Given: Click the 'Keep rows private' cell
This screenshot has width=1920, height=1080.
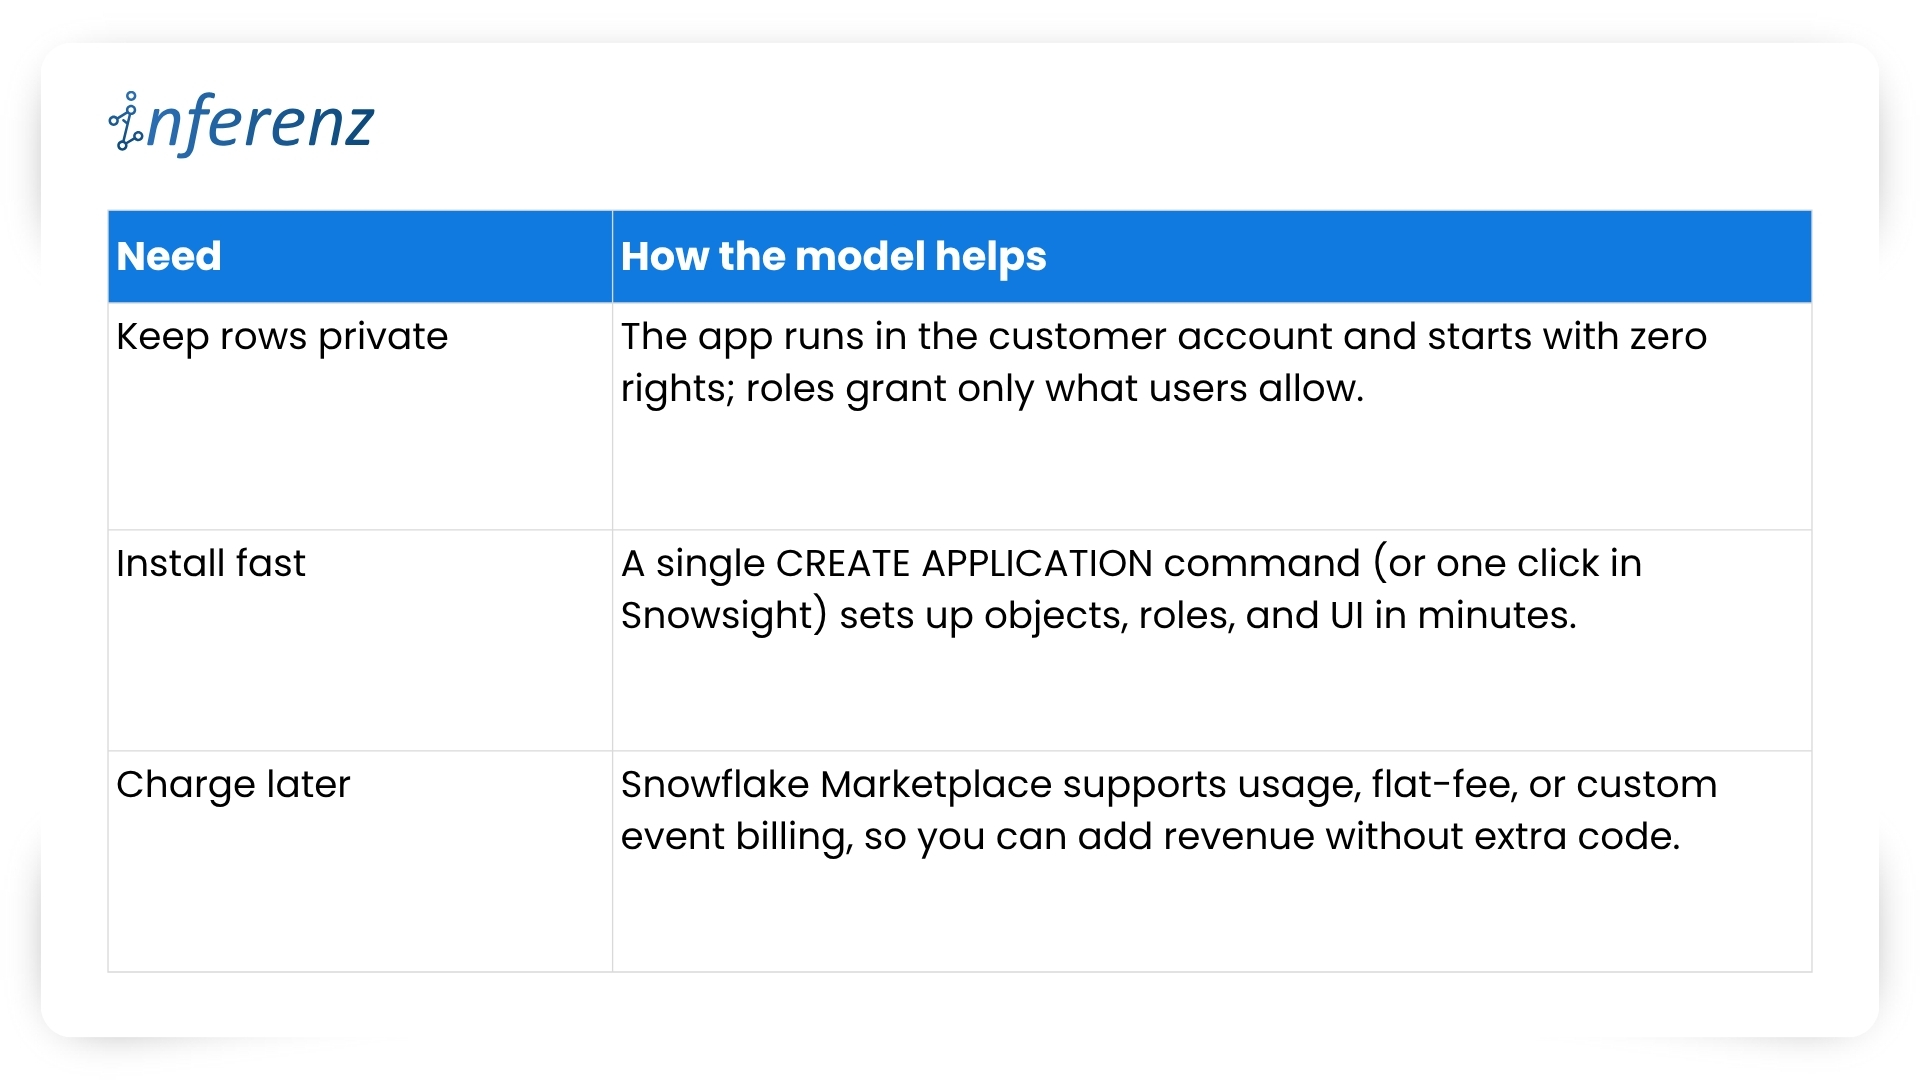Looking at the screenshot, I should (360, 416).
